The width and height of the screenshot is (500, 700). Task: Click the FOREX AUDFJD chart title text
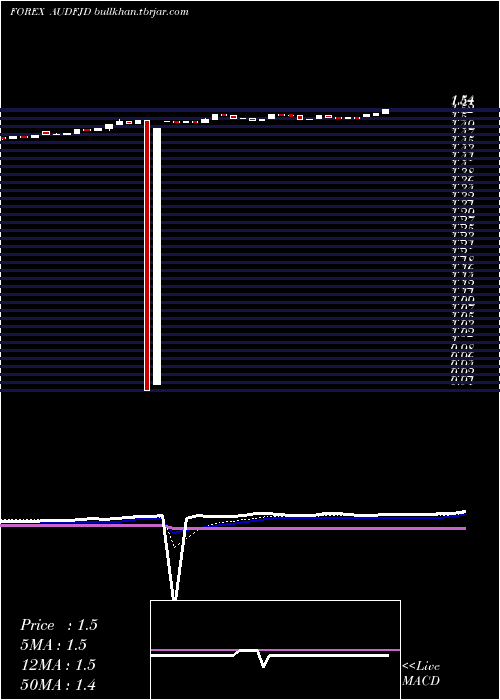point(51,12)
